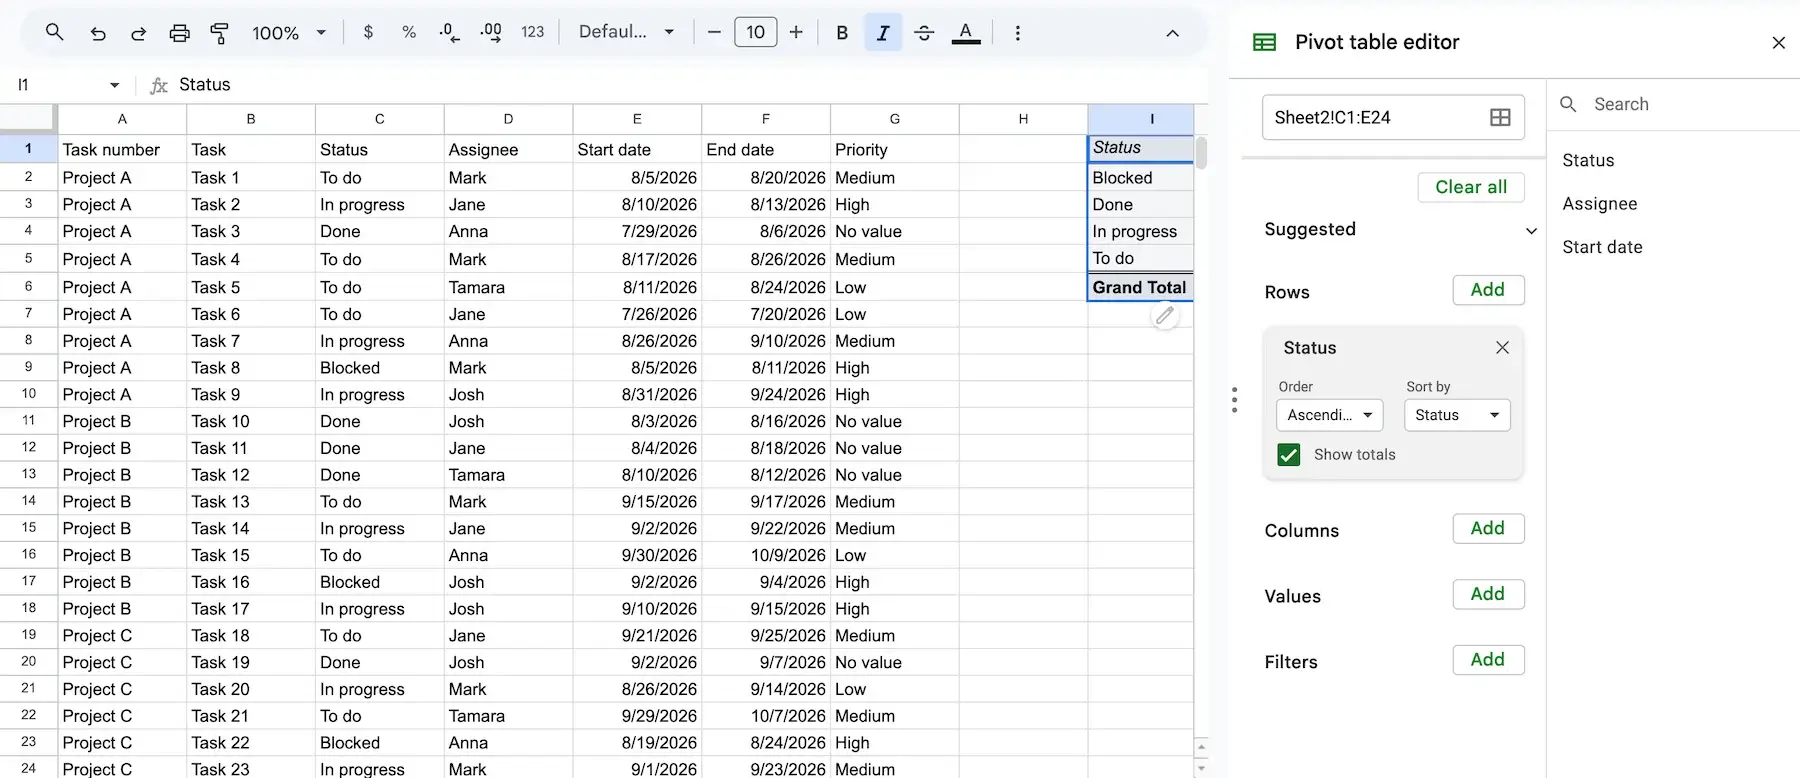Remove the Status row field
Viewport: 1800px width, 778px height.
(x=1502, y=347)
